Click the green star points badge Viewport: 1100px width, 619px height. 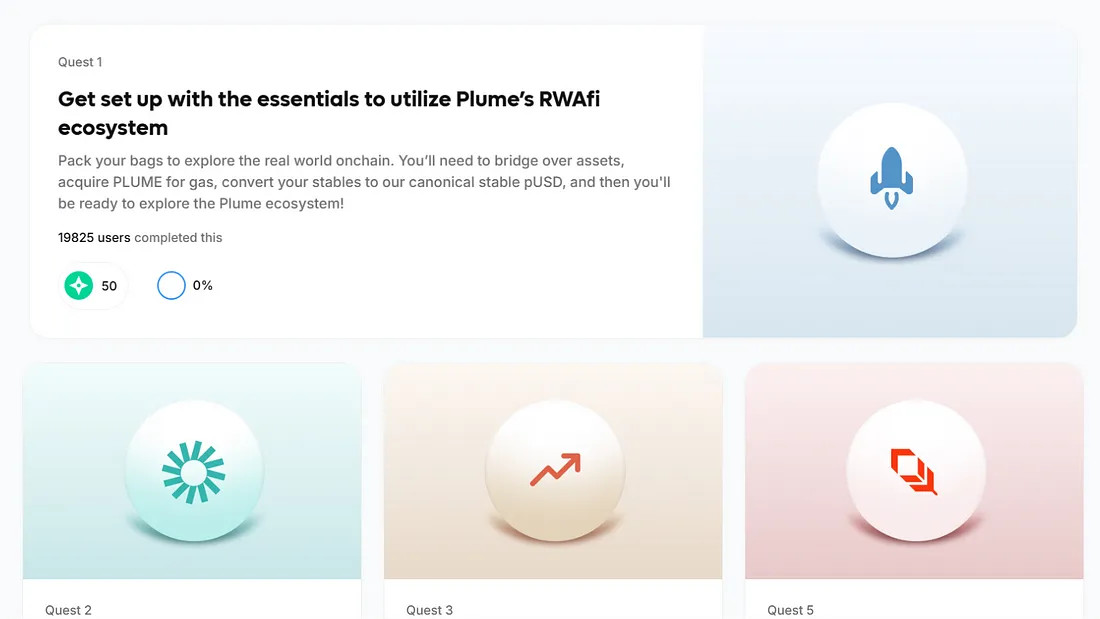[79, 286]
